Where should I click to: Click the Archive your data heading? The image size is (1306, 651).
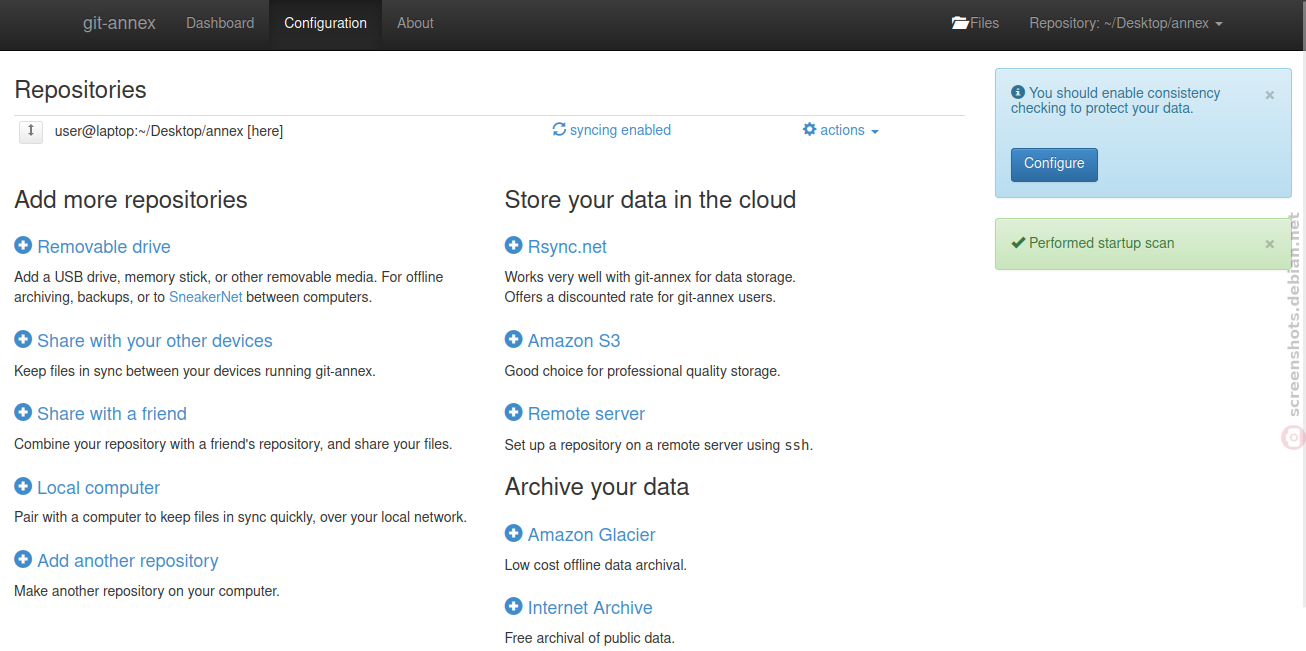[597, 487]
